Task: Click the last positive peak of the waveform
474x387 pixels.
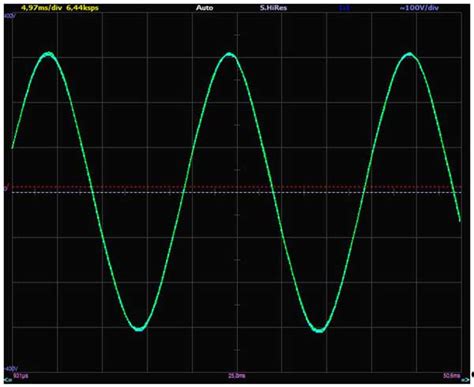Action: point(409,55)
